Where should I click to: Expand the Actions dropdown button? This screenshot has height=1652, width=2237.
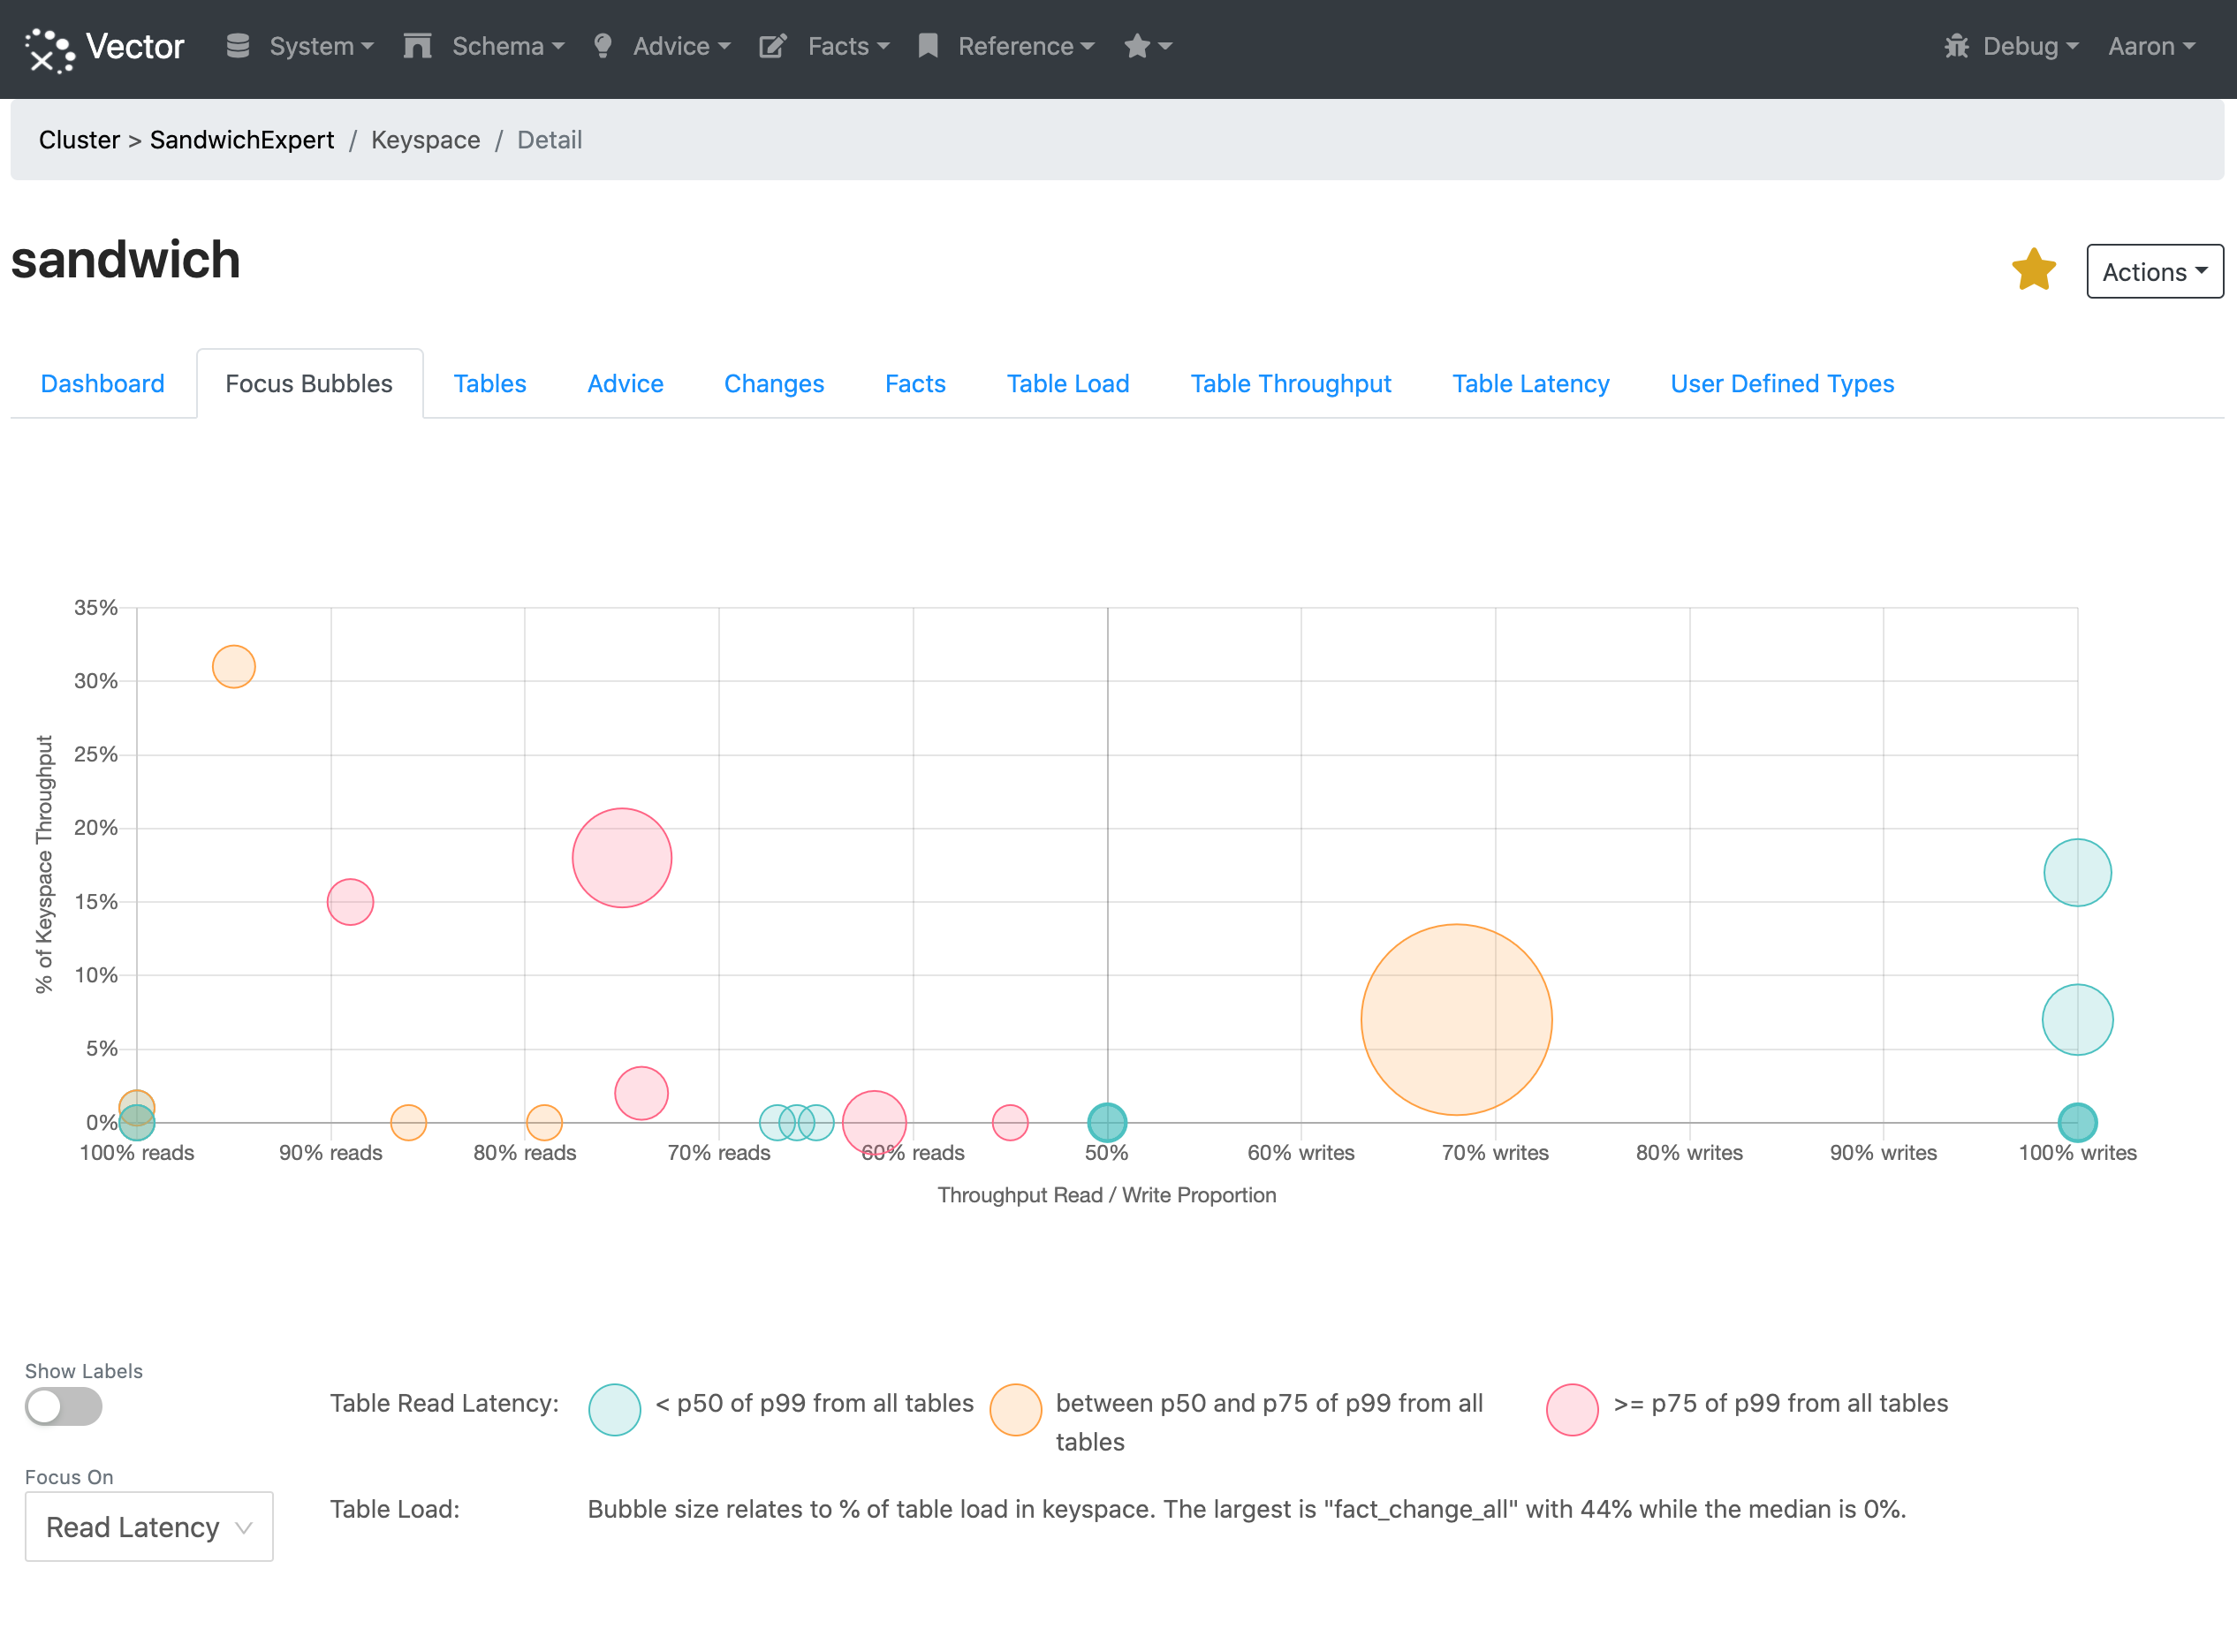[x=2154, y=272]
